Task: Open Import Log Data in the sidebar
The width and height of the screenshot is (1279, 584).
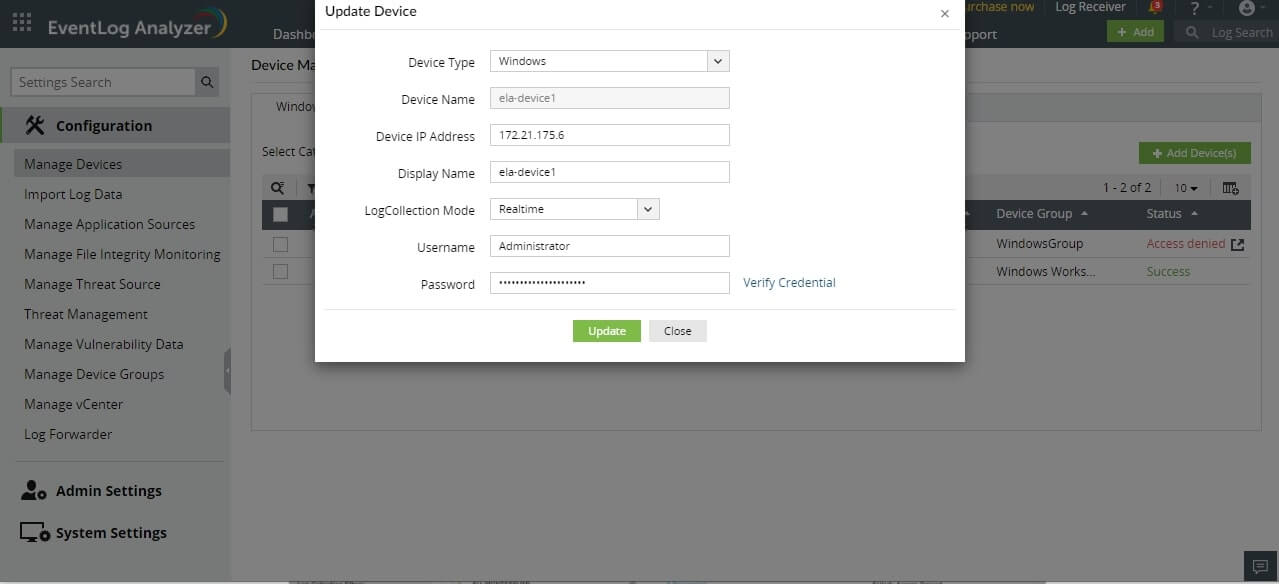Action: [73, 194]
